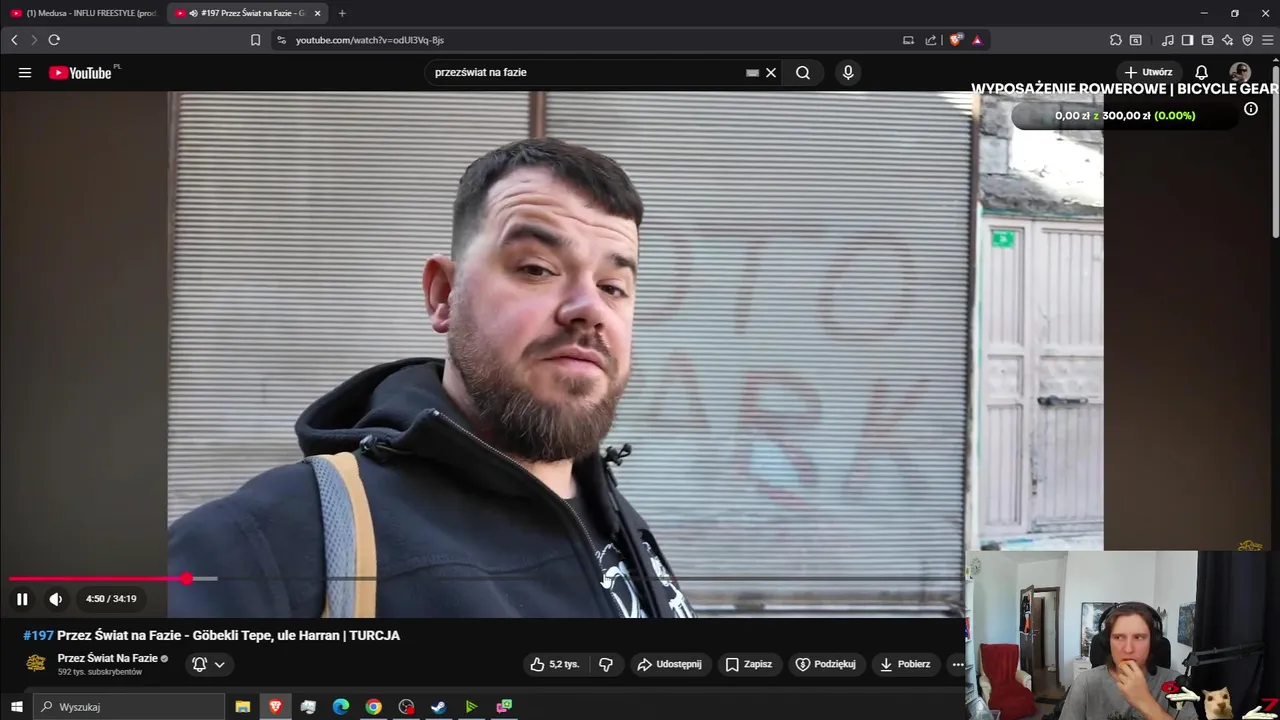Start voice search with the microphone icon
This screenshot has height=720, width=1280.
point(848,73)
